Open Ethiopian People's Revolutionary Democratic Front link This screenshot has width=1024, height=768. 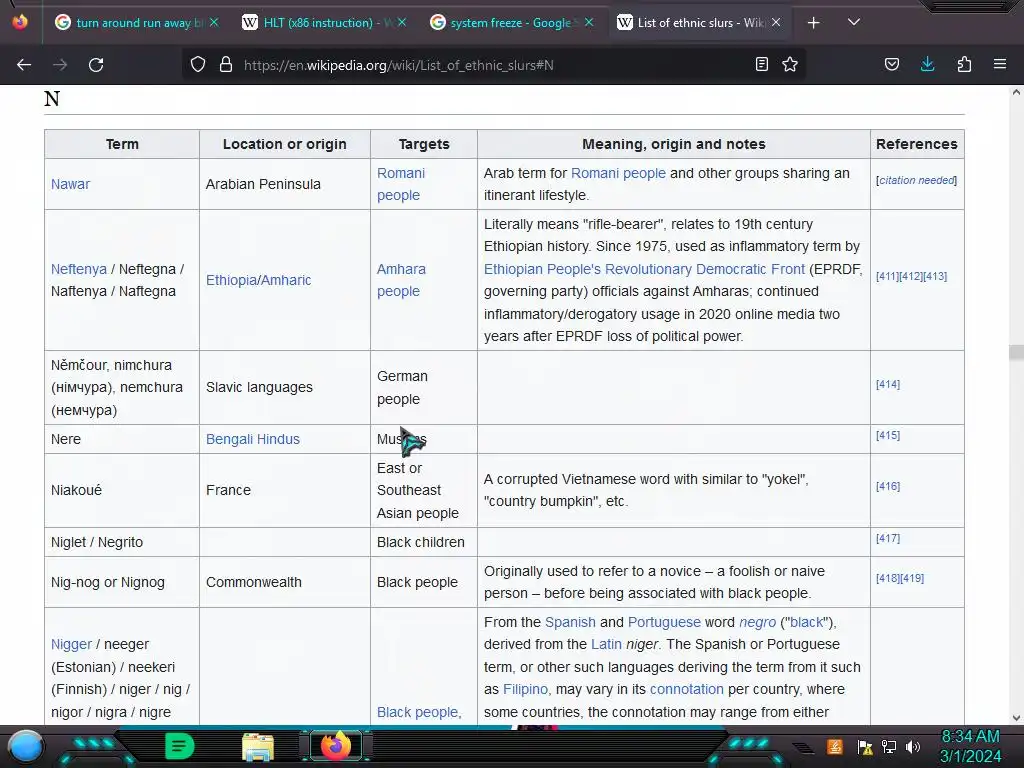644,269
